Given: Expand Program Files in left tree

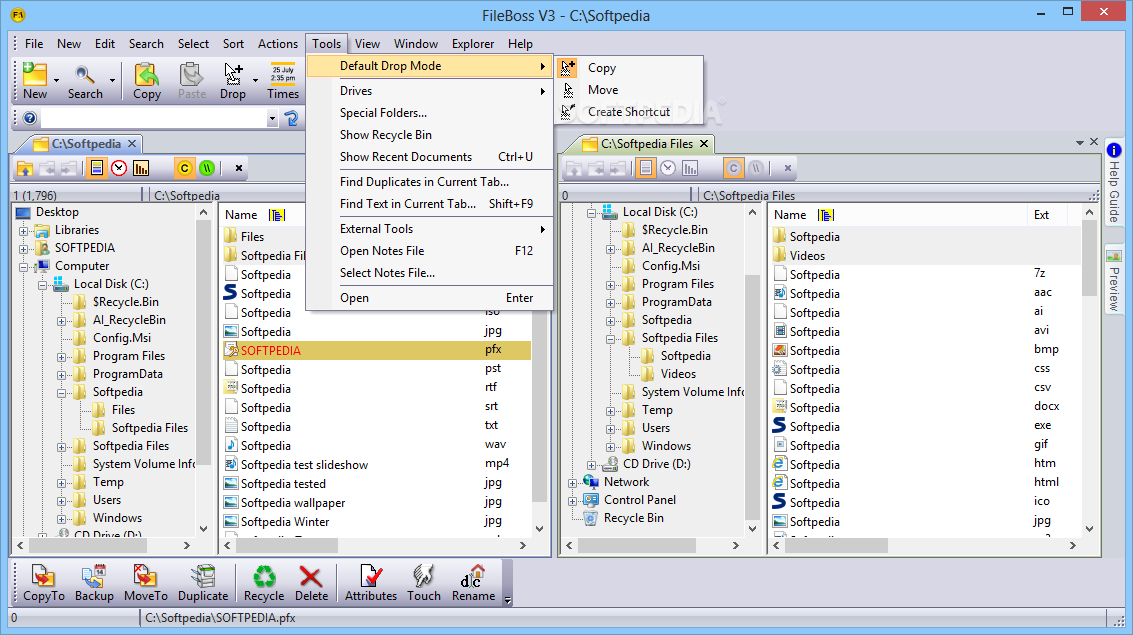Looking at the screenshot, I should (x=61, y=357).
